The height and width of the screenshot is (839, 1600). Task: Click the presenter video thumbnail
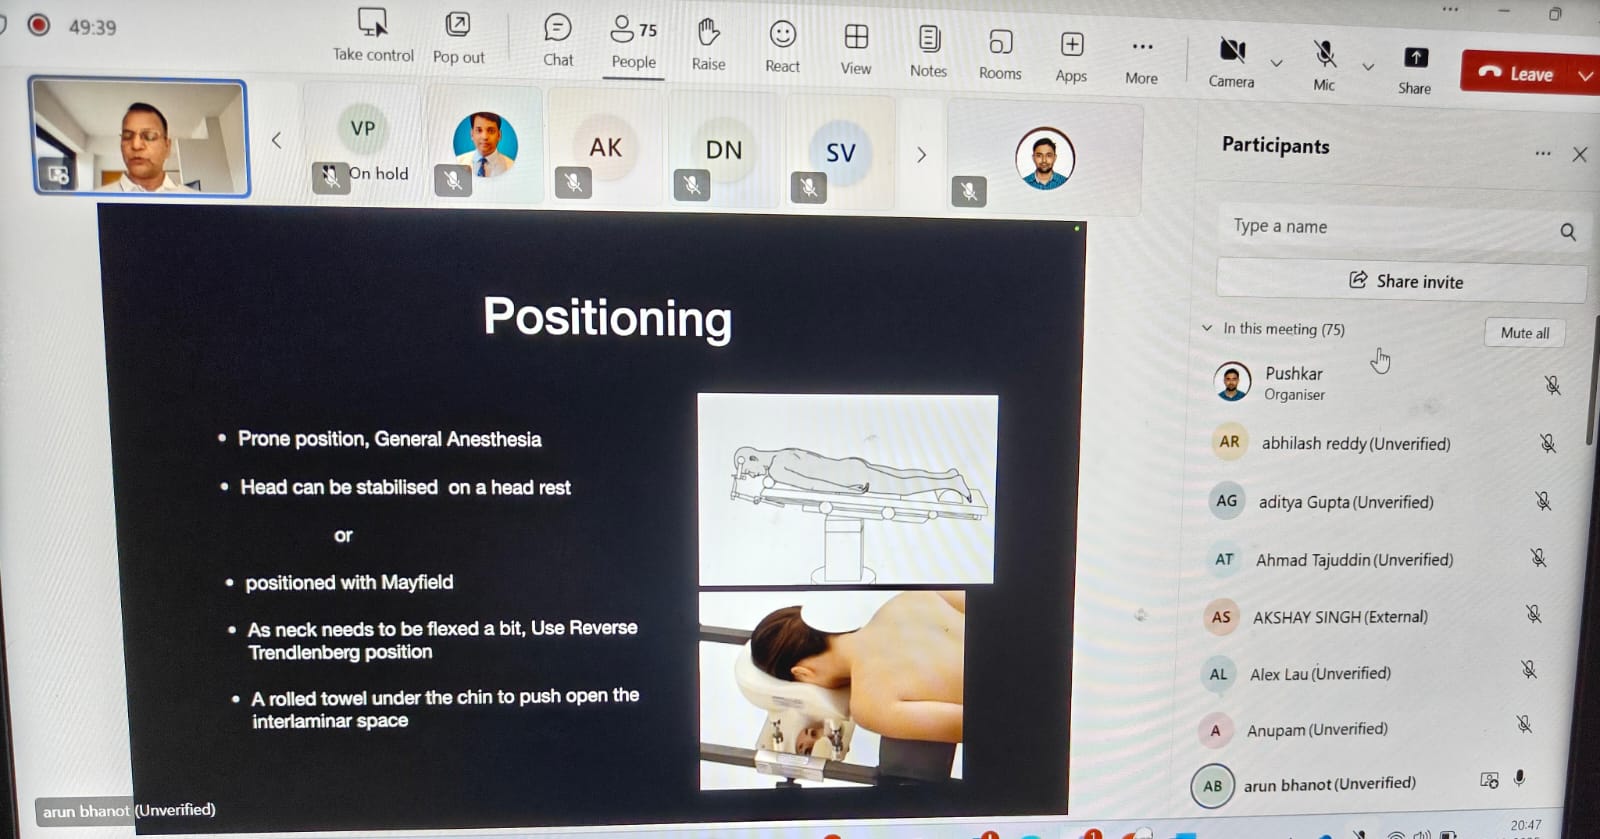(x=139, y=137)
